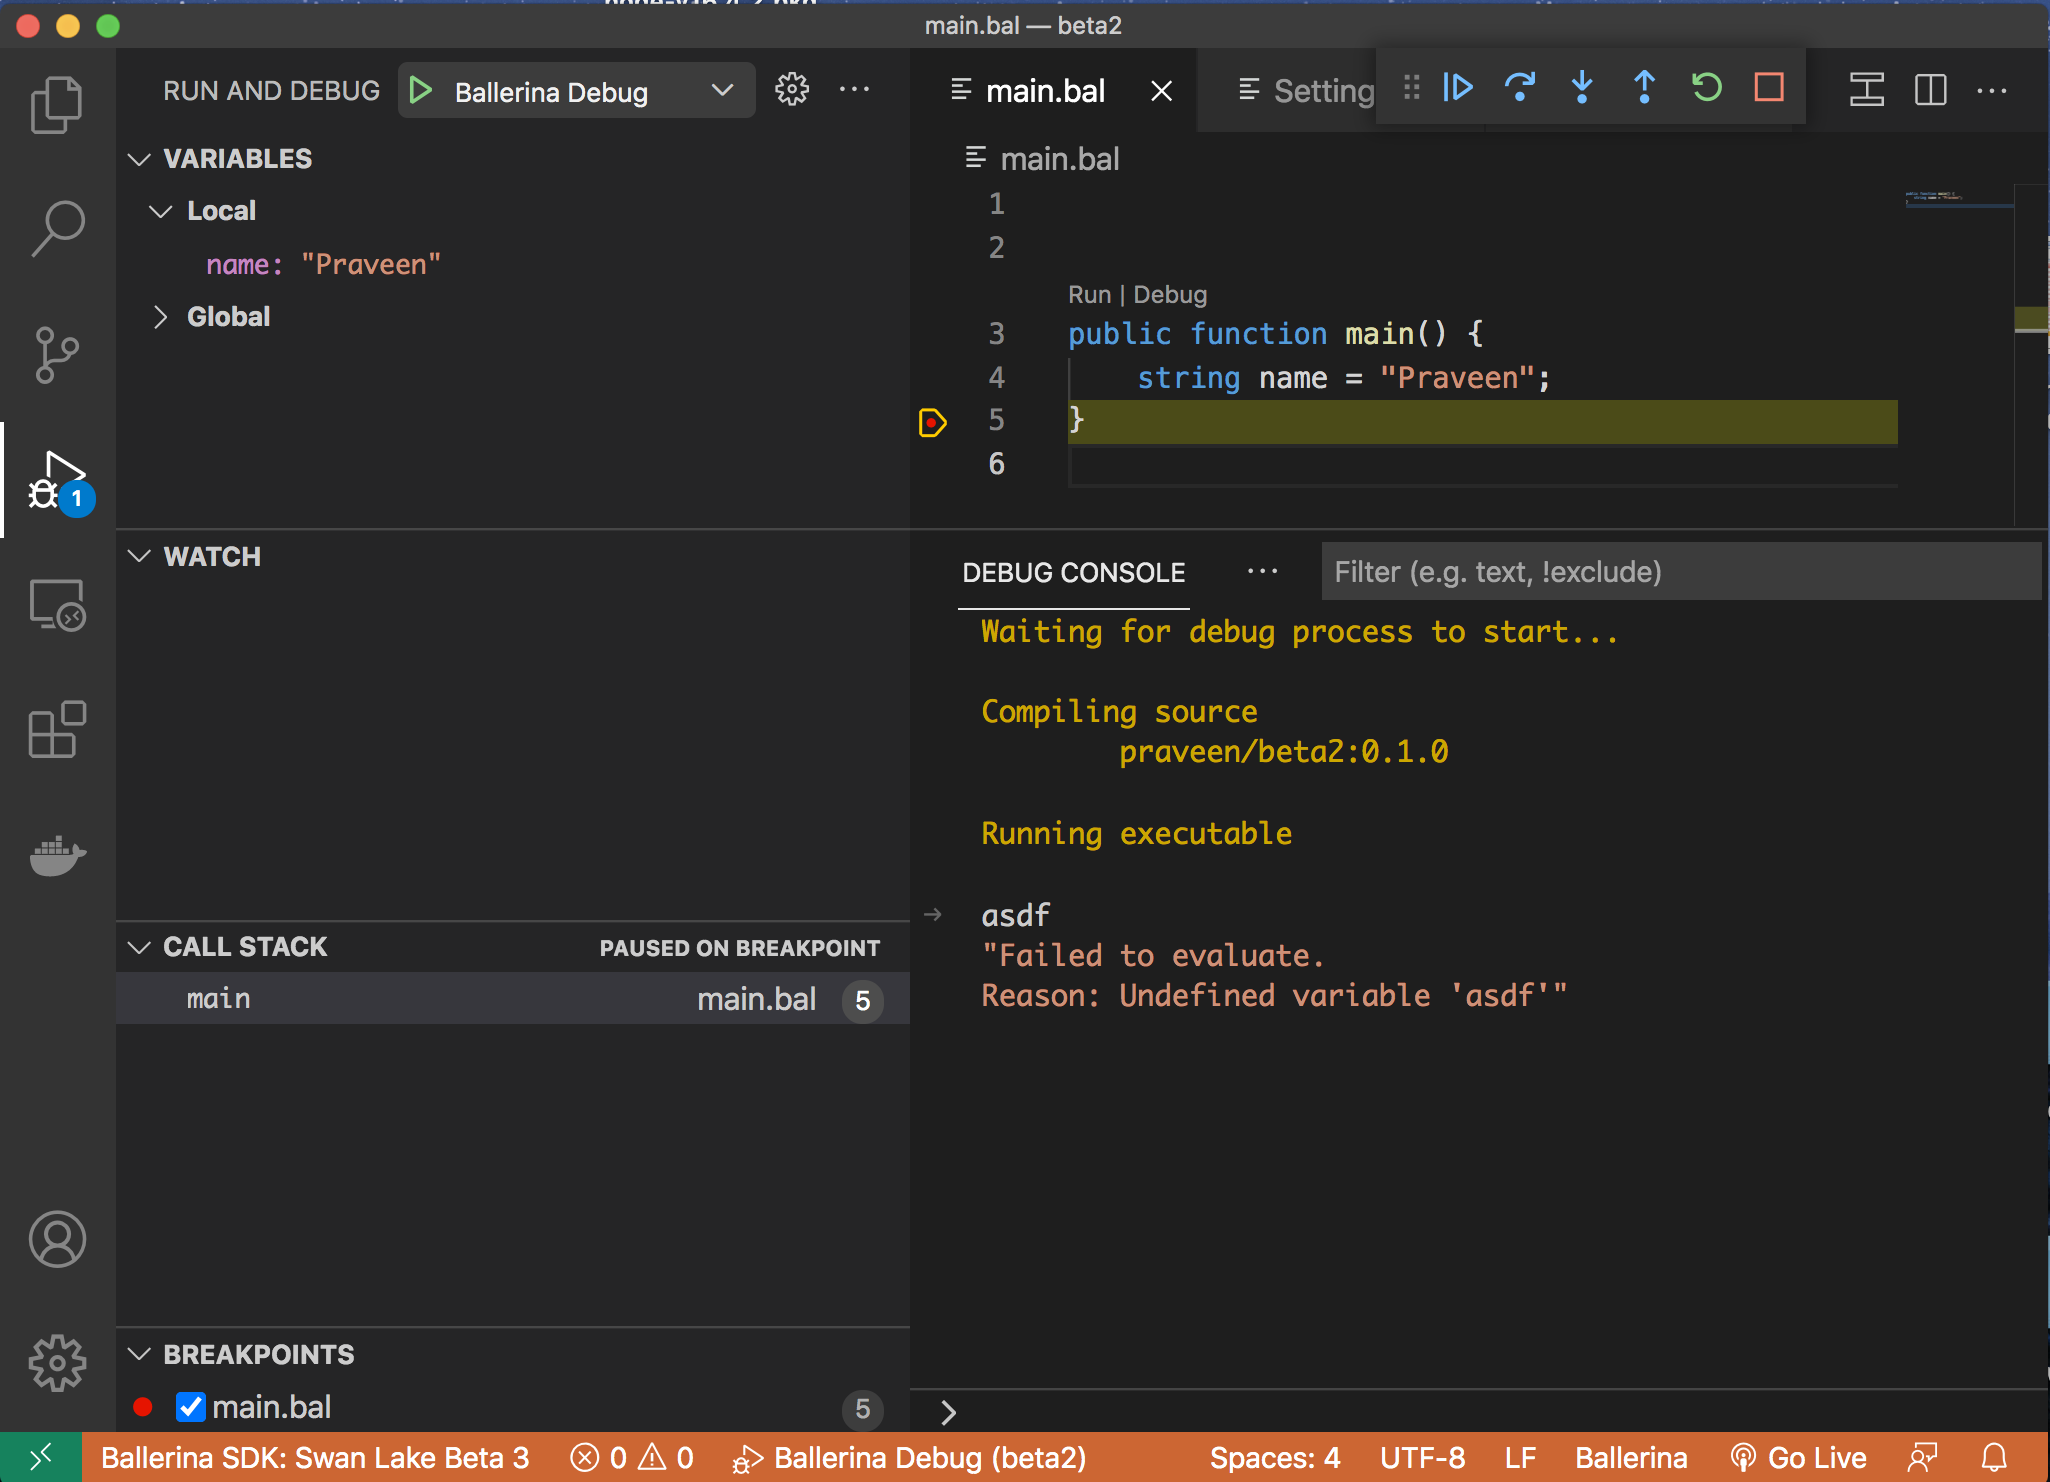Click the Debug Console filter input field

(x=1680, y=571)
